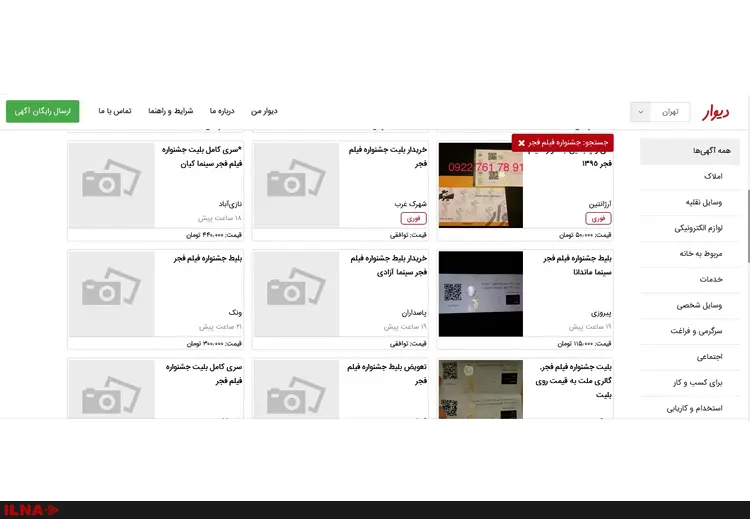Click the دیوار logo

click(716, 112)
